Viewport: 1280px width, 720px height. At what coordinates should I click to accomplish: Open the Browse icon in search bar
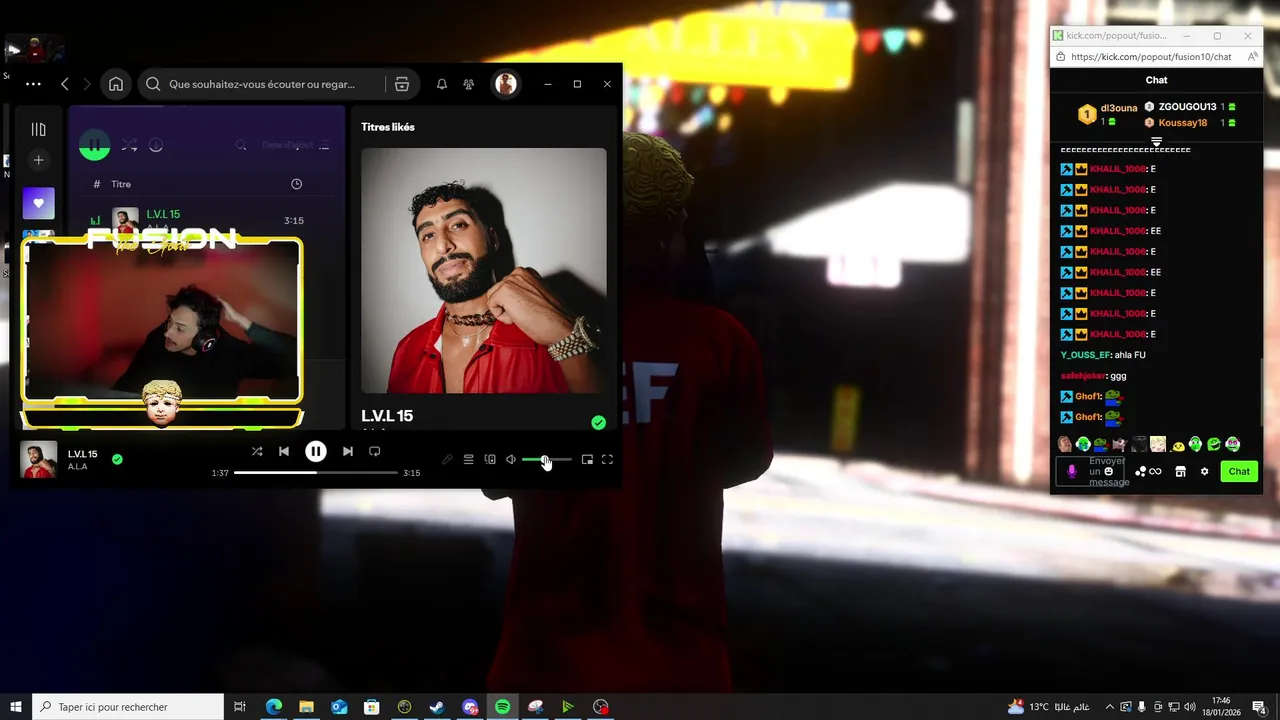click(402, 84)
